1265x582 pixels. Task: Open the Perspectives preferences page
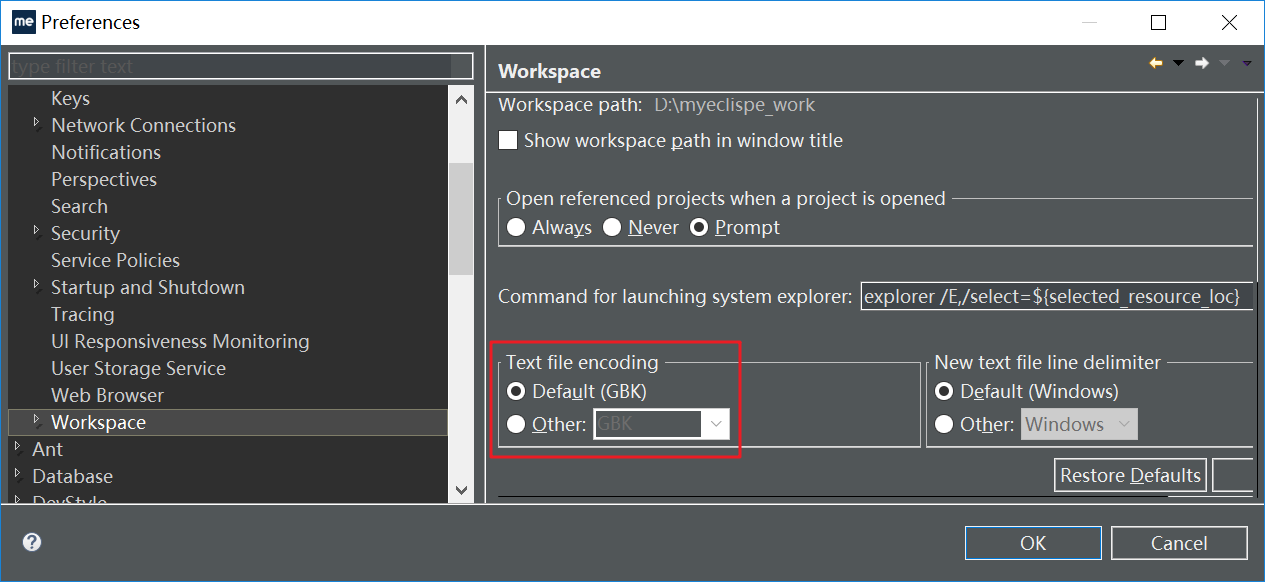104,179
